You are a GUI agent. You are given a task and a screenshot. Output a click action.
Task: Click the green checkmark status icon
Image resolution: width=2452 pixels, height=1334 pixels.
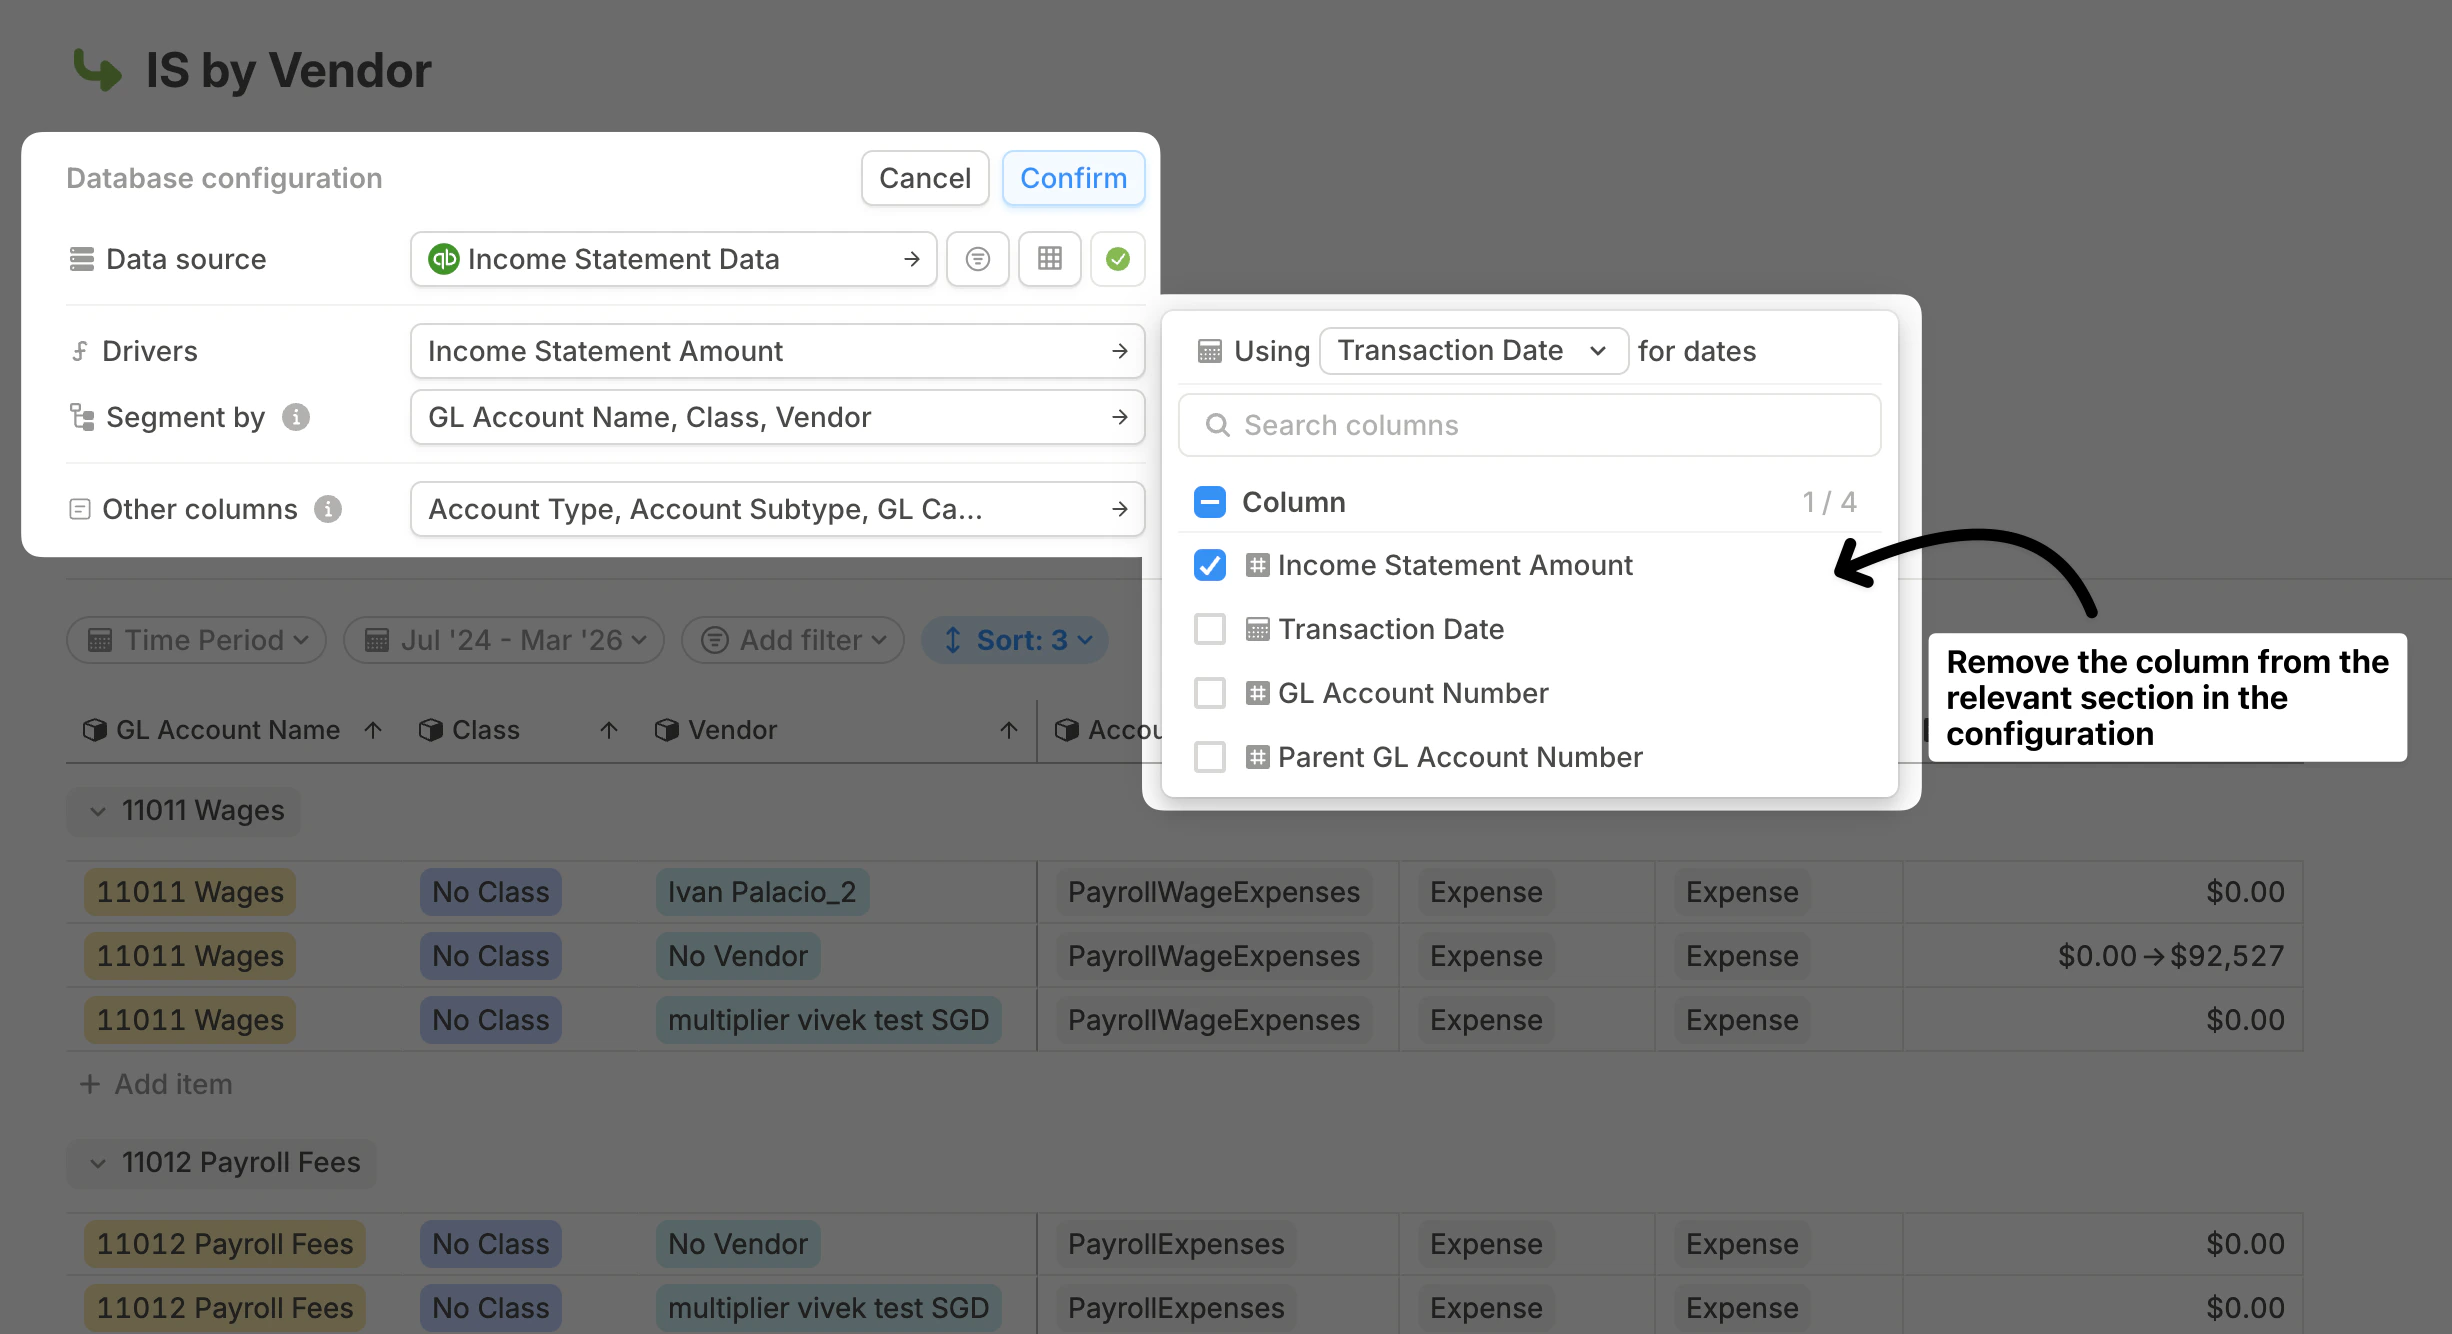pyautogui.click(x=1117, y=259)
